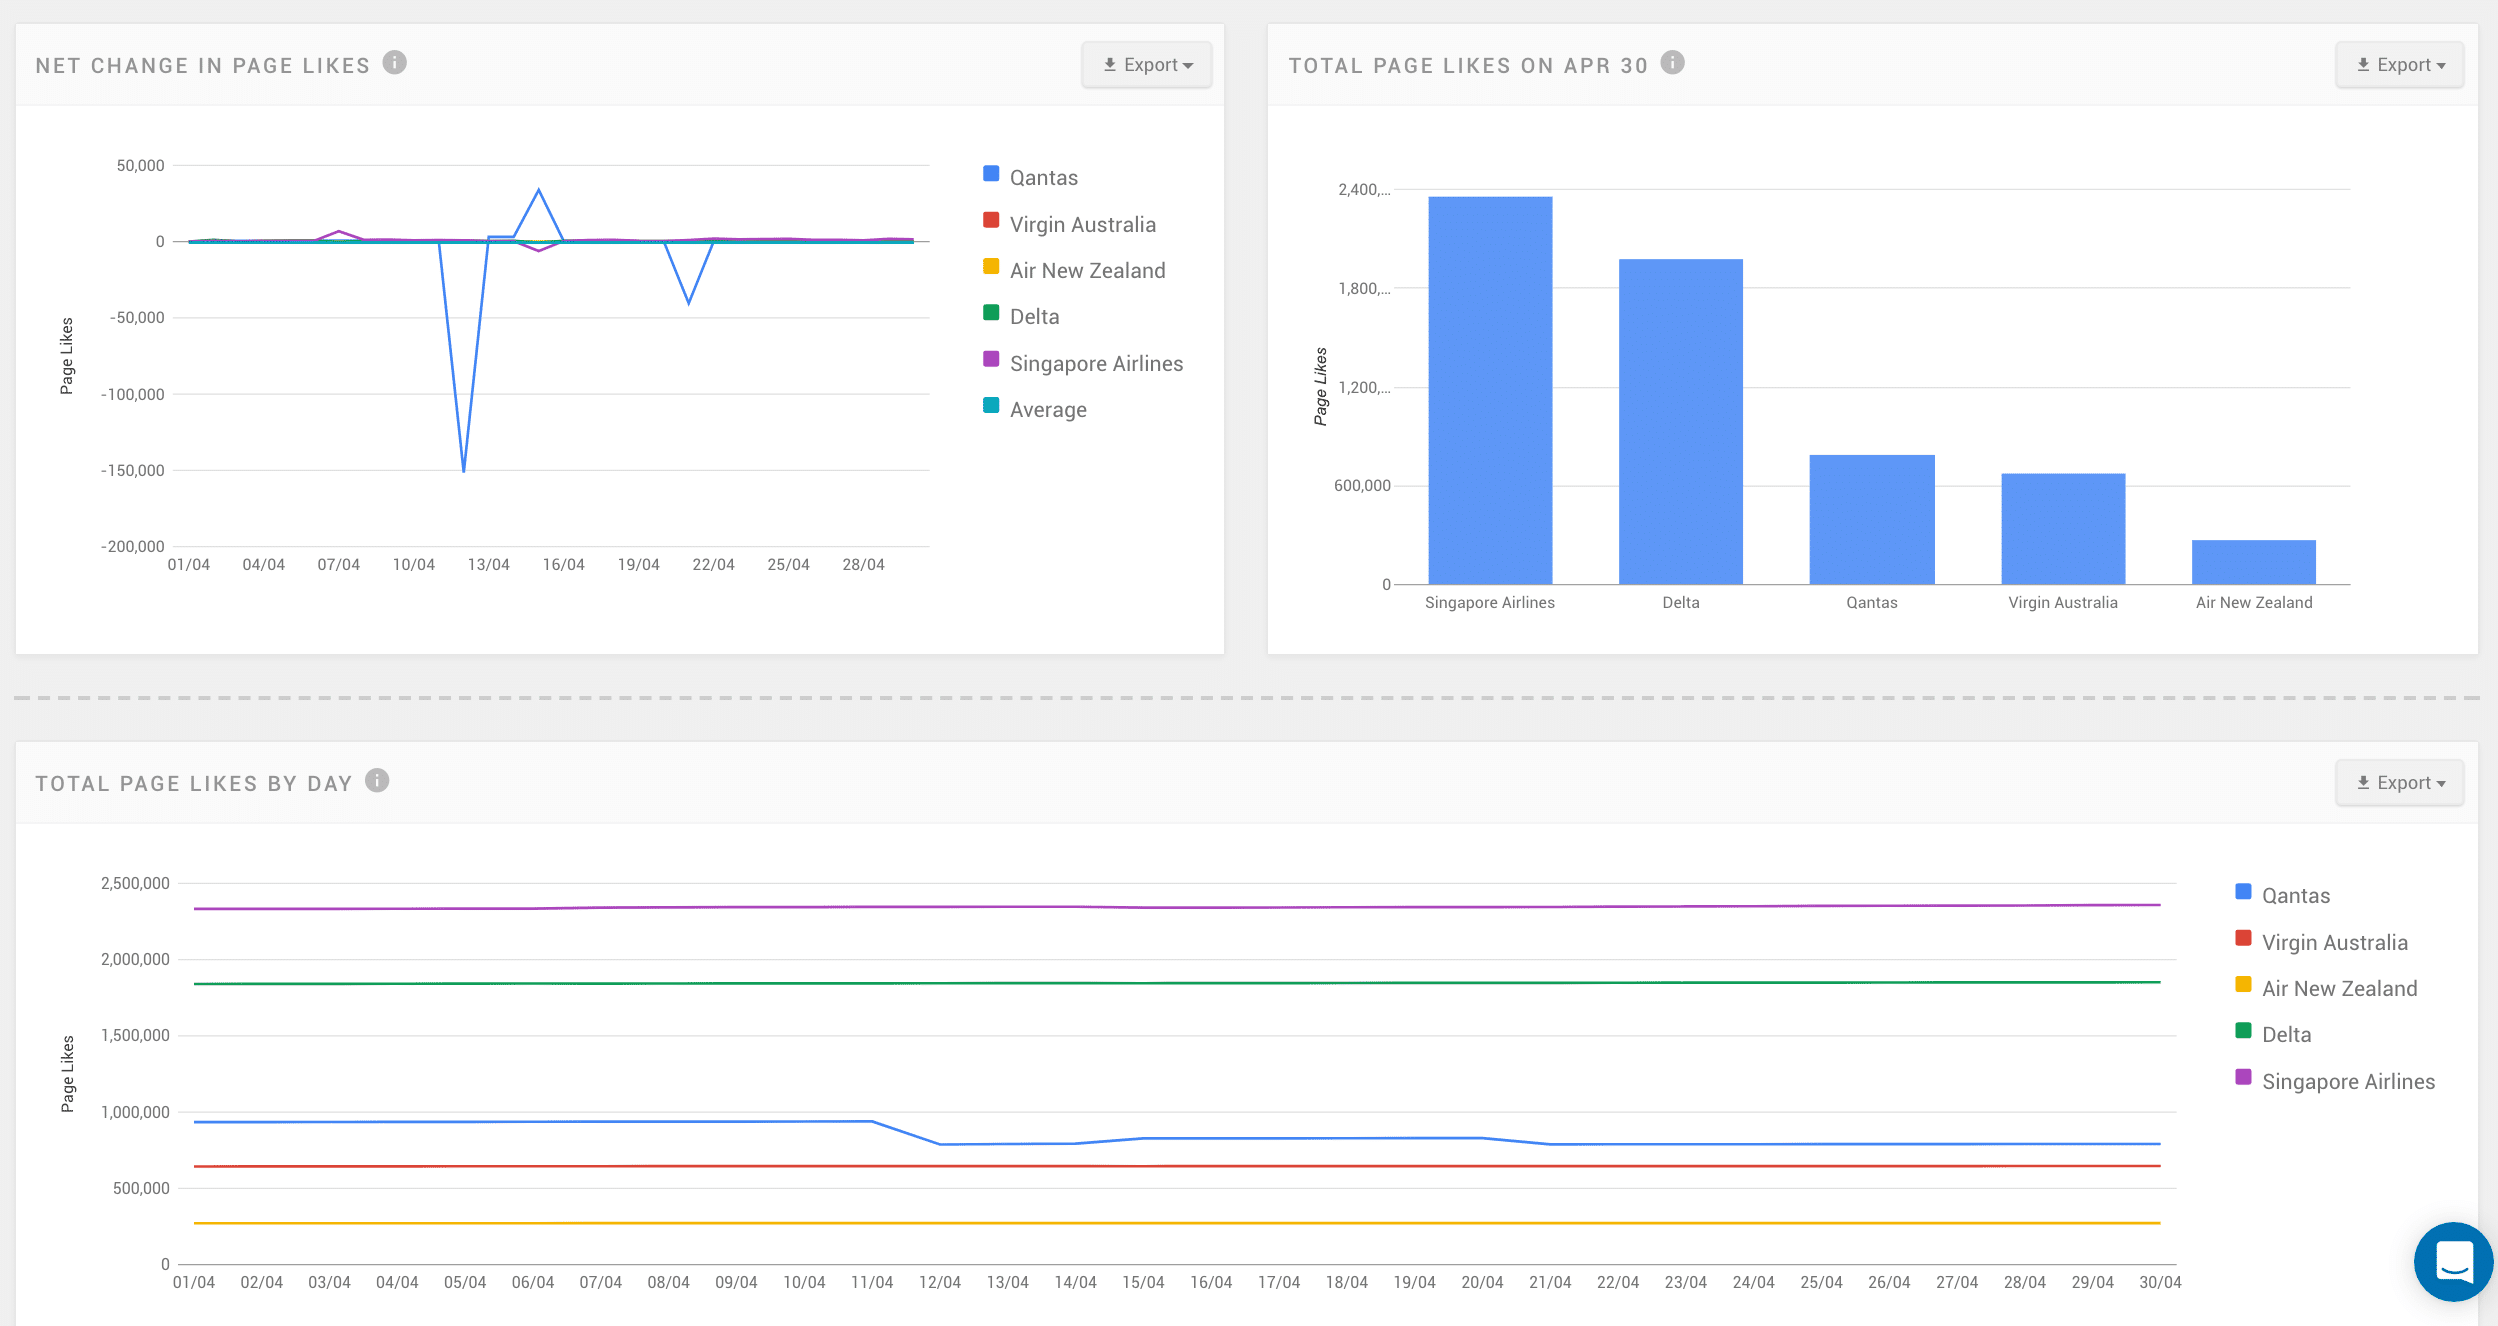Open info icon beside Total Page Likes on Apr 30

point(1672,63)
